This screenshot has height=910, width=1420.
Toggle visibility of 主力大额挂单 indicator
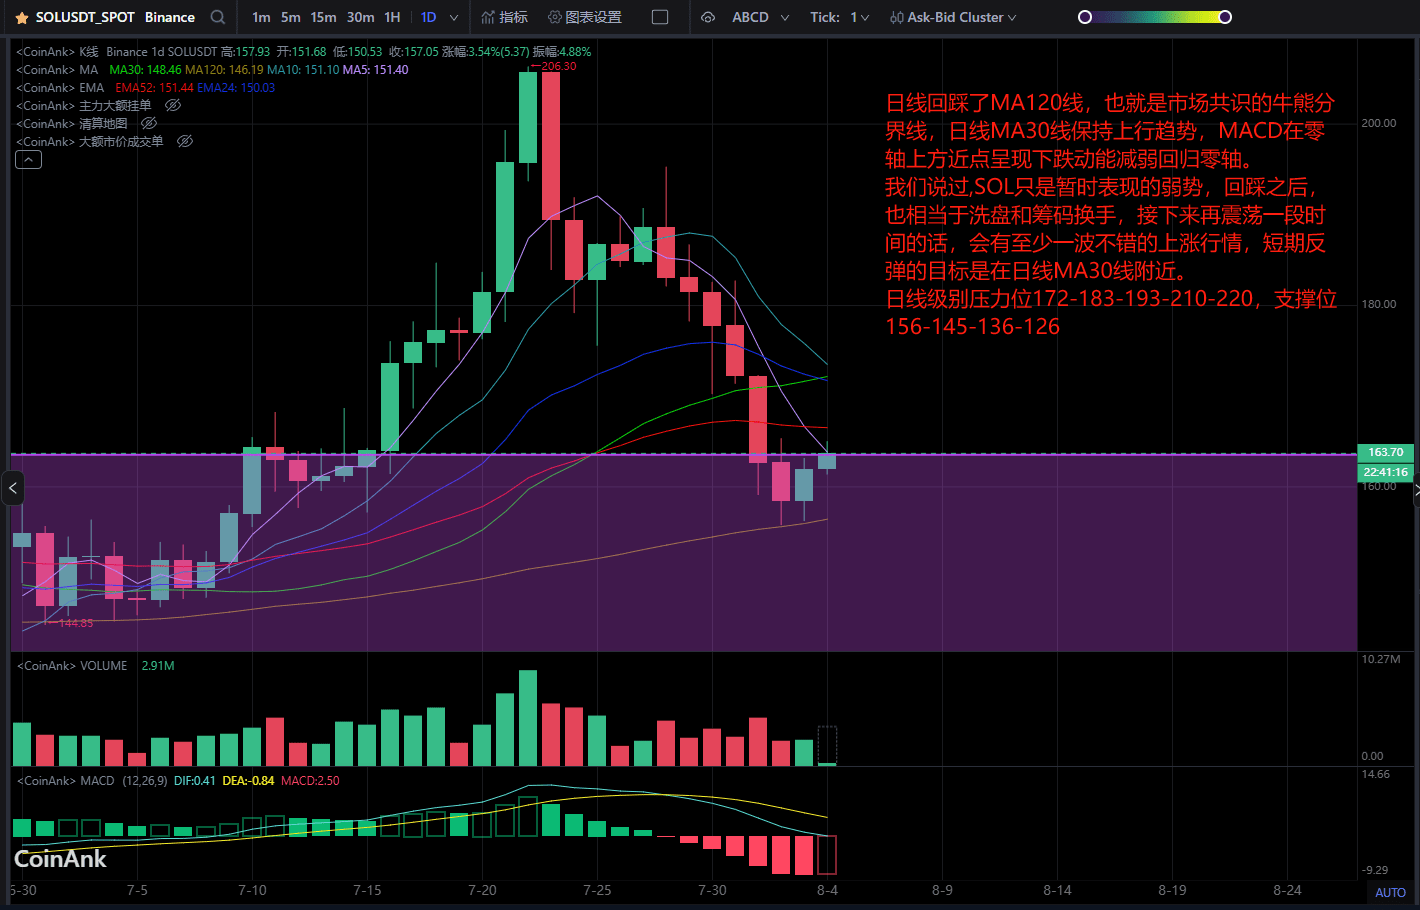click(x=172, y=105)
